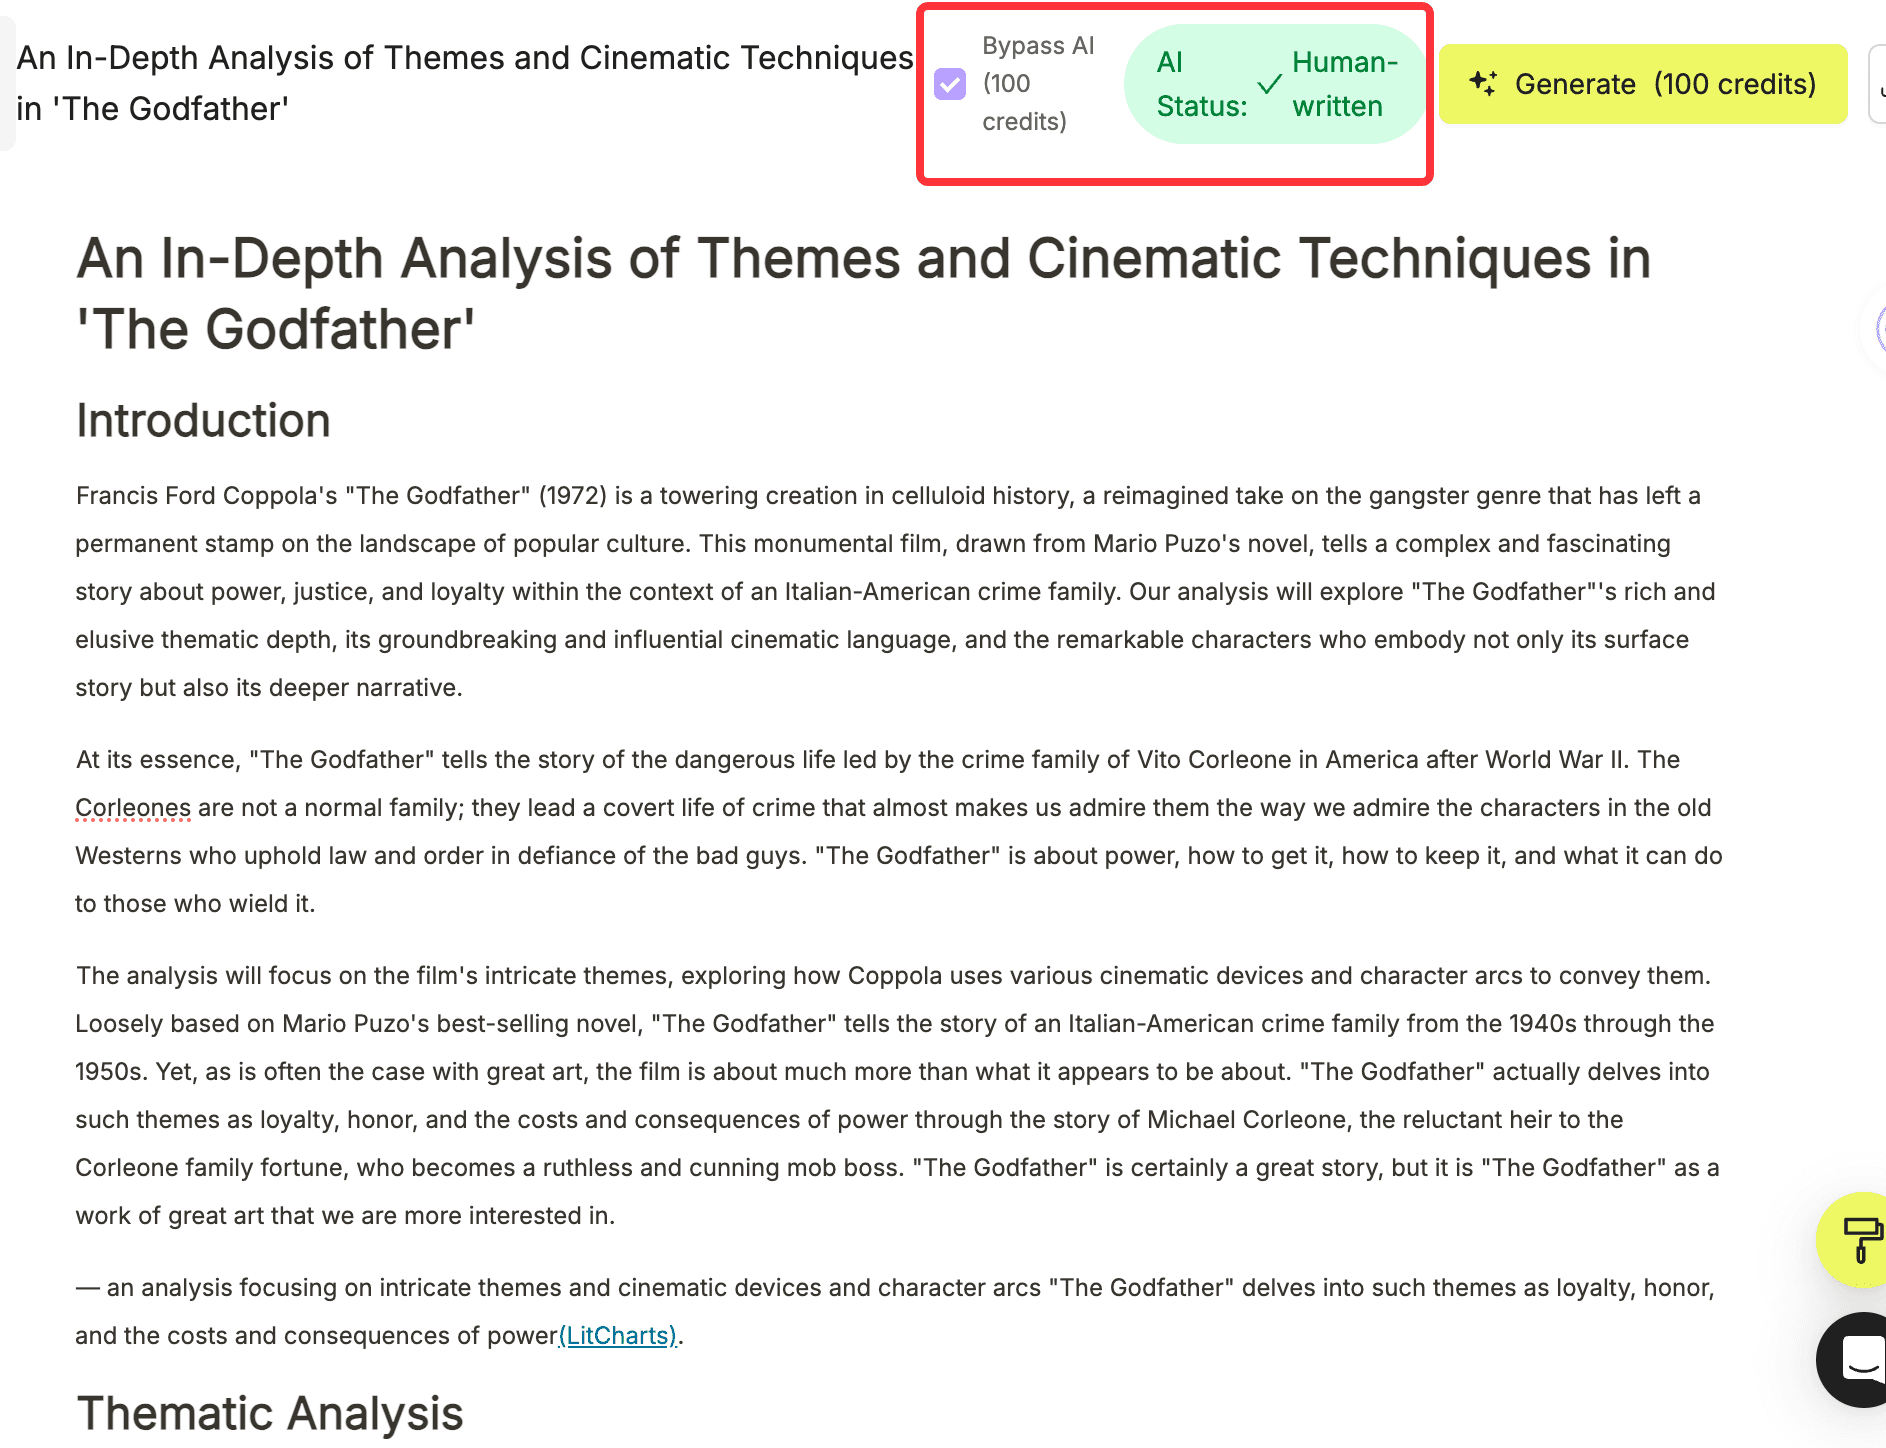Uncheck the Bypass AI checkbox
1886x1448 pixels.
click(x=950, y=84)
